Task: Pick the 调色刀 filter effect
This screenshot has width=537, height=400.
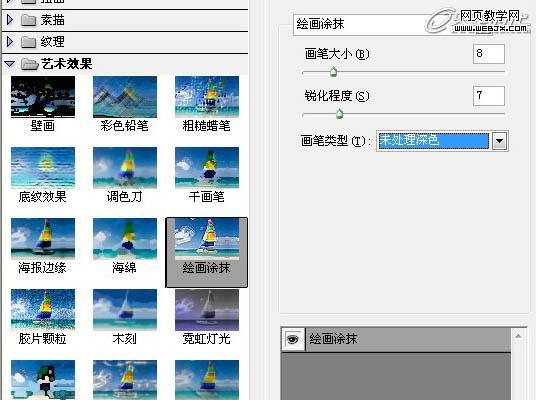Action: tap(125, 168)
